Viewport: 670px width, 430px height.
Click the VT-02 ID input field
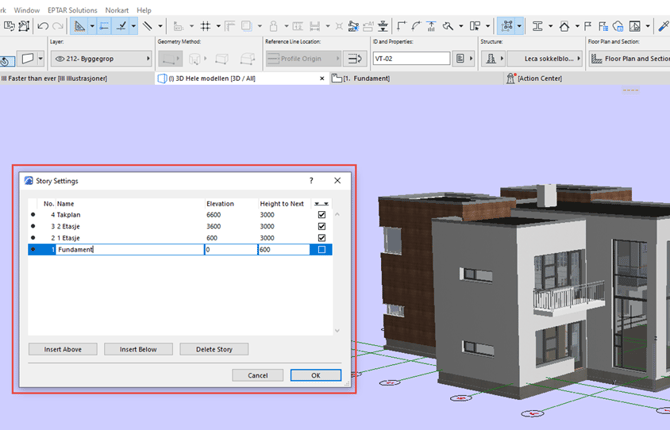pyautogui.click(x=410, y=59)
